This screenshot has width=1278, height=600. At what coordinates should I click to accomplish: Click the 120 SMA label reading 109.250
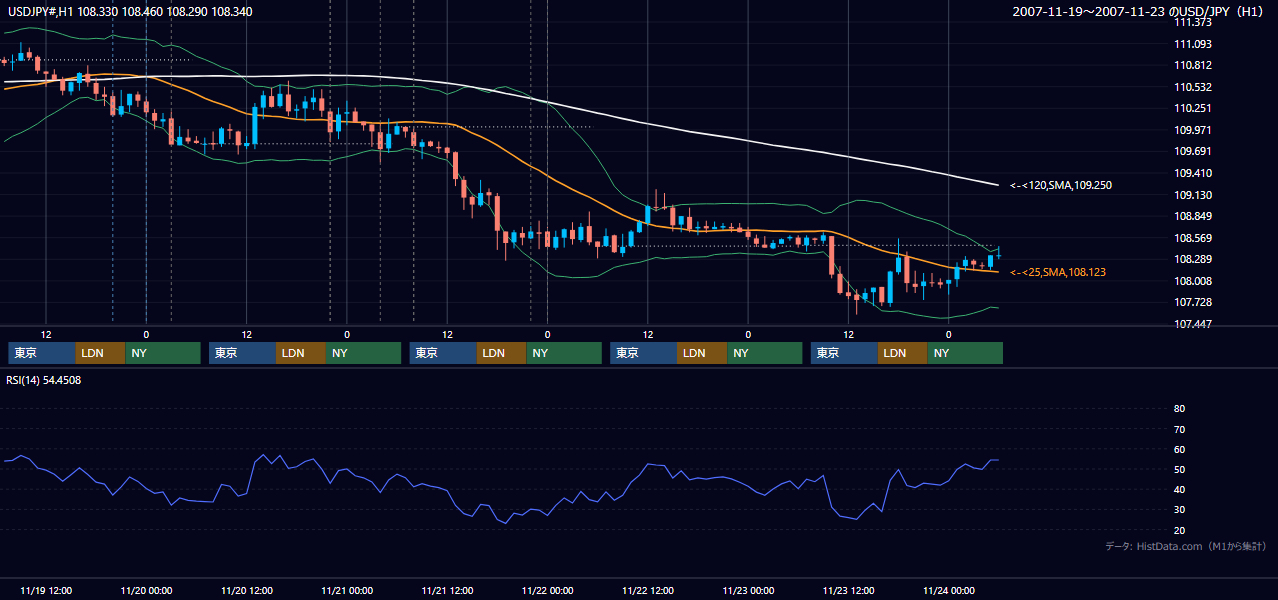[x=1060, y=185]
